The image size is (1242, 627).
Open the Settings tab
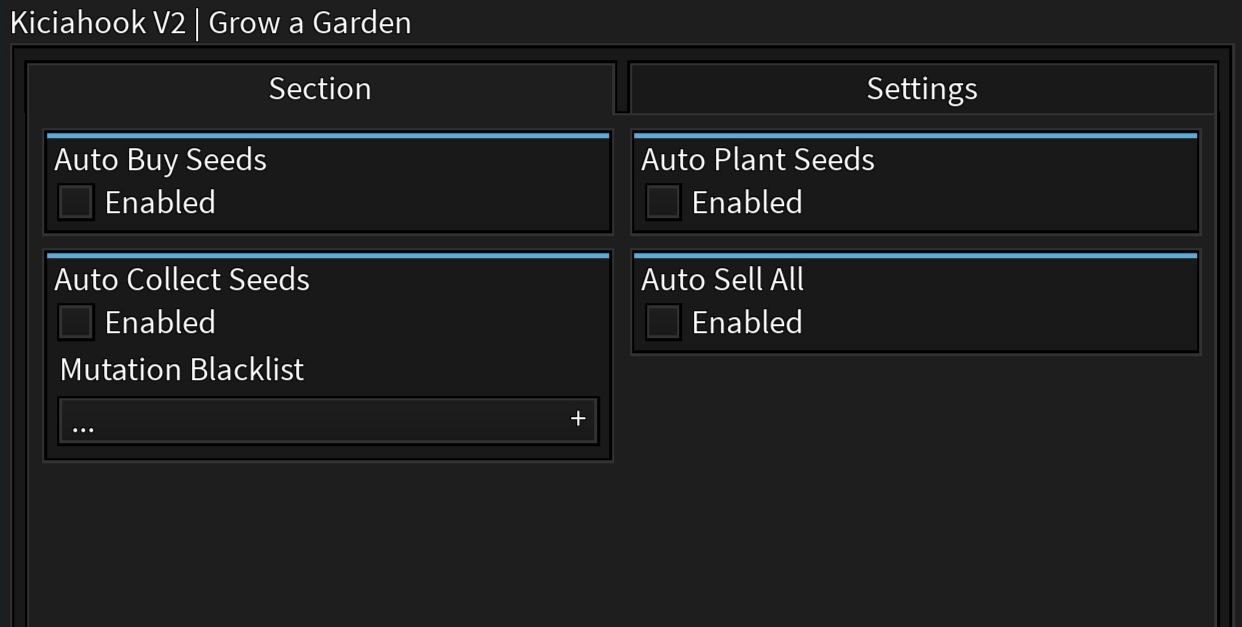pos(921,89)
